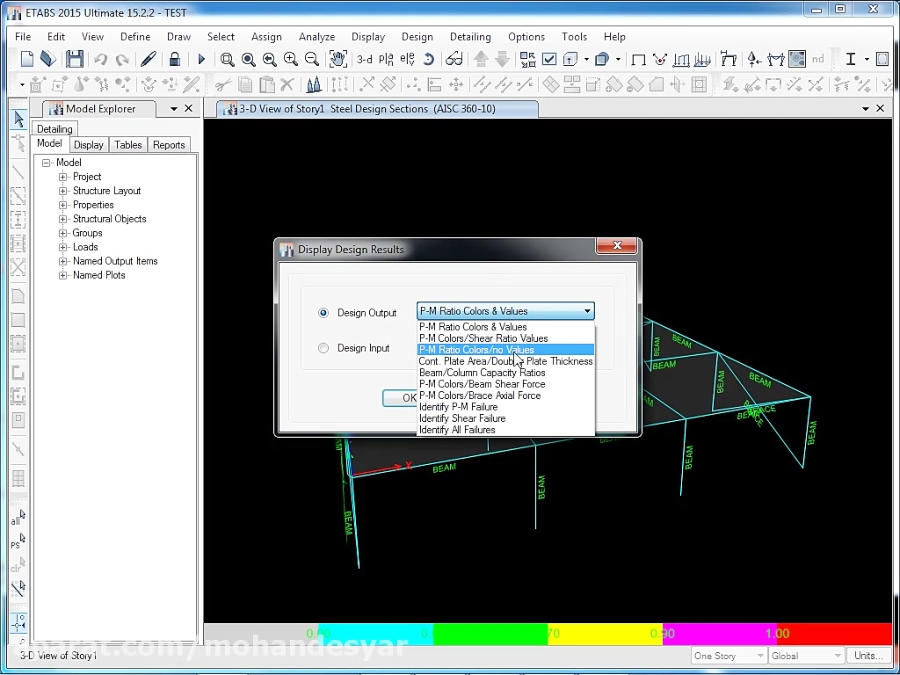The image size is (900, 675).
Task: Click the Units button
Action: pos(867,656)
